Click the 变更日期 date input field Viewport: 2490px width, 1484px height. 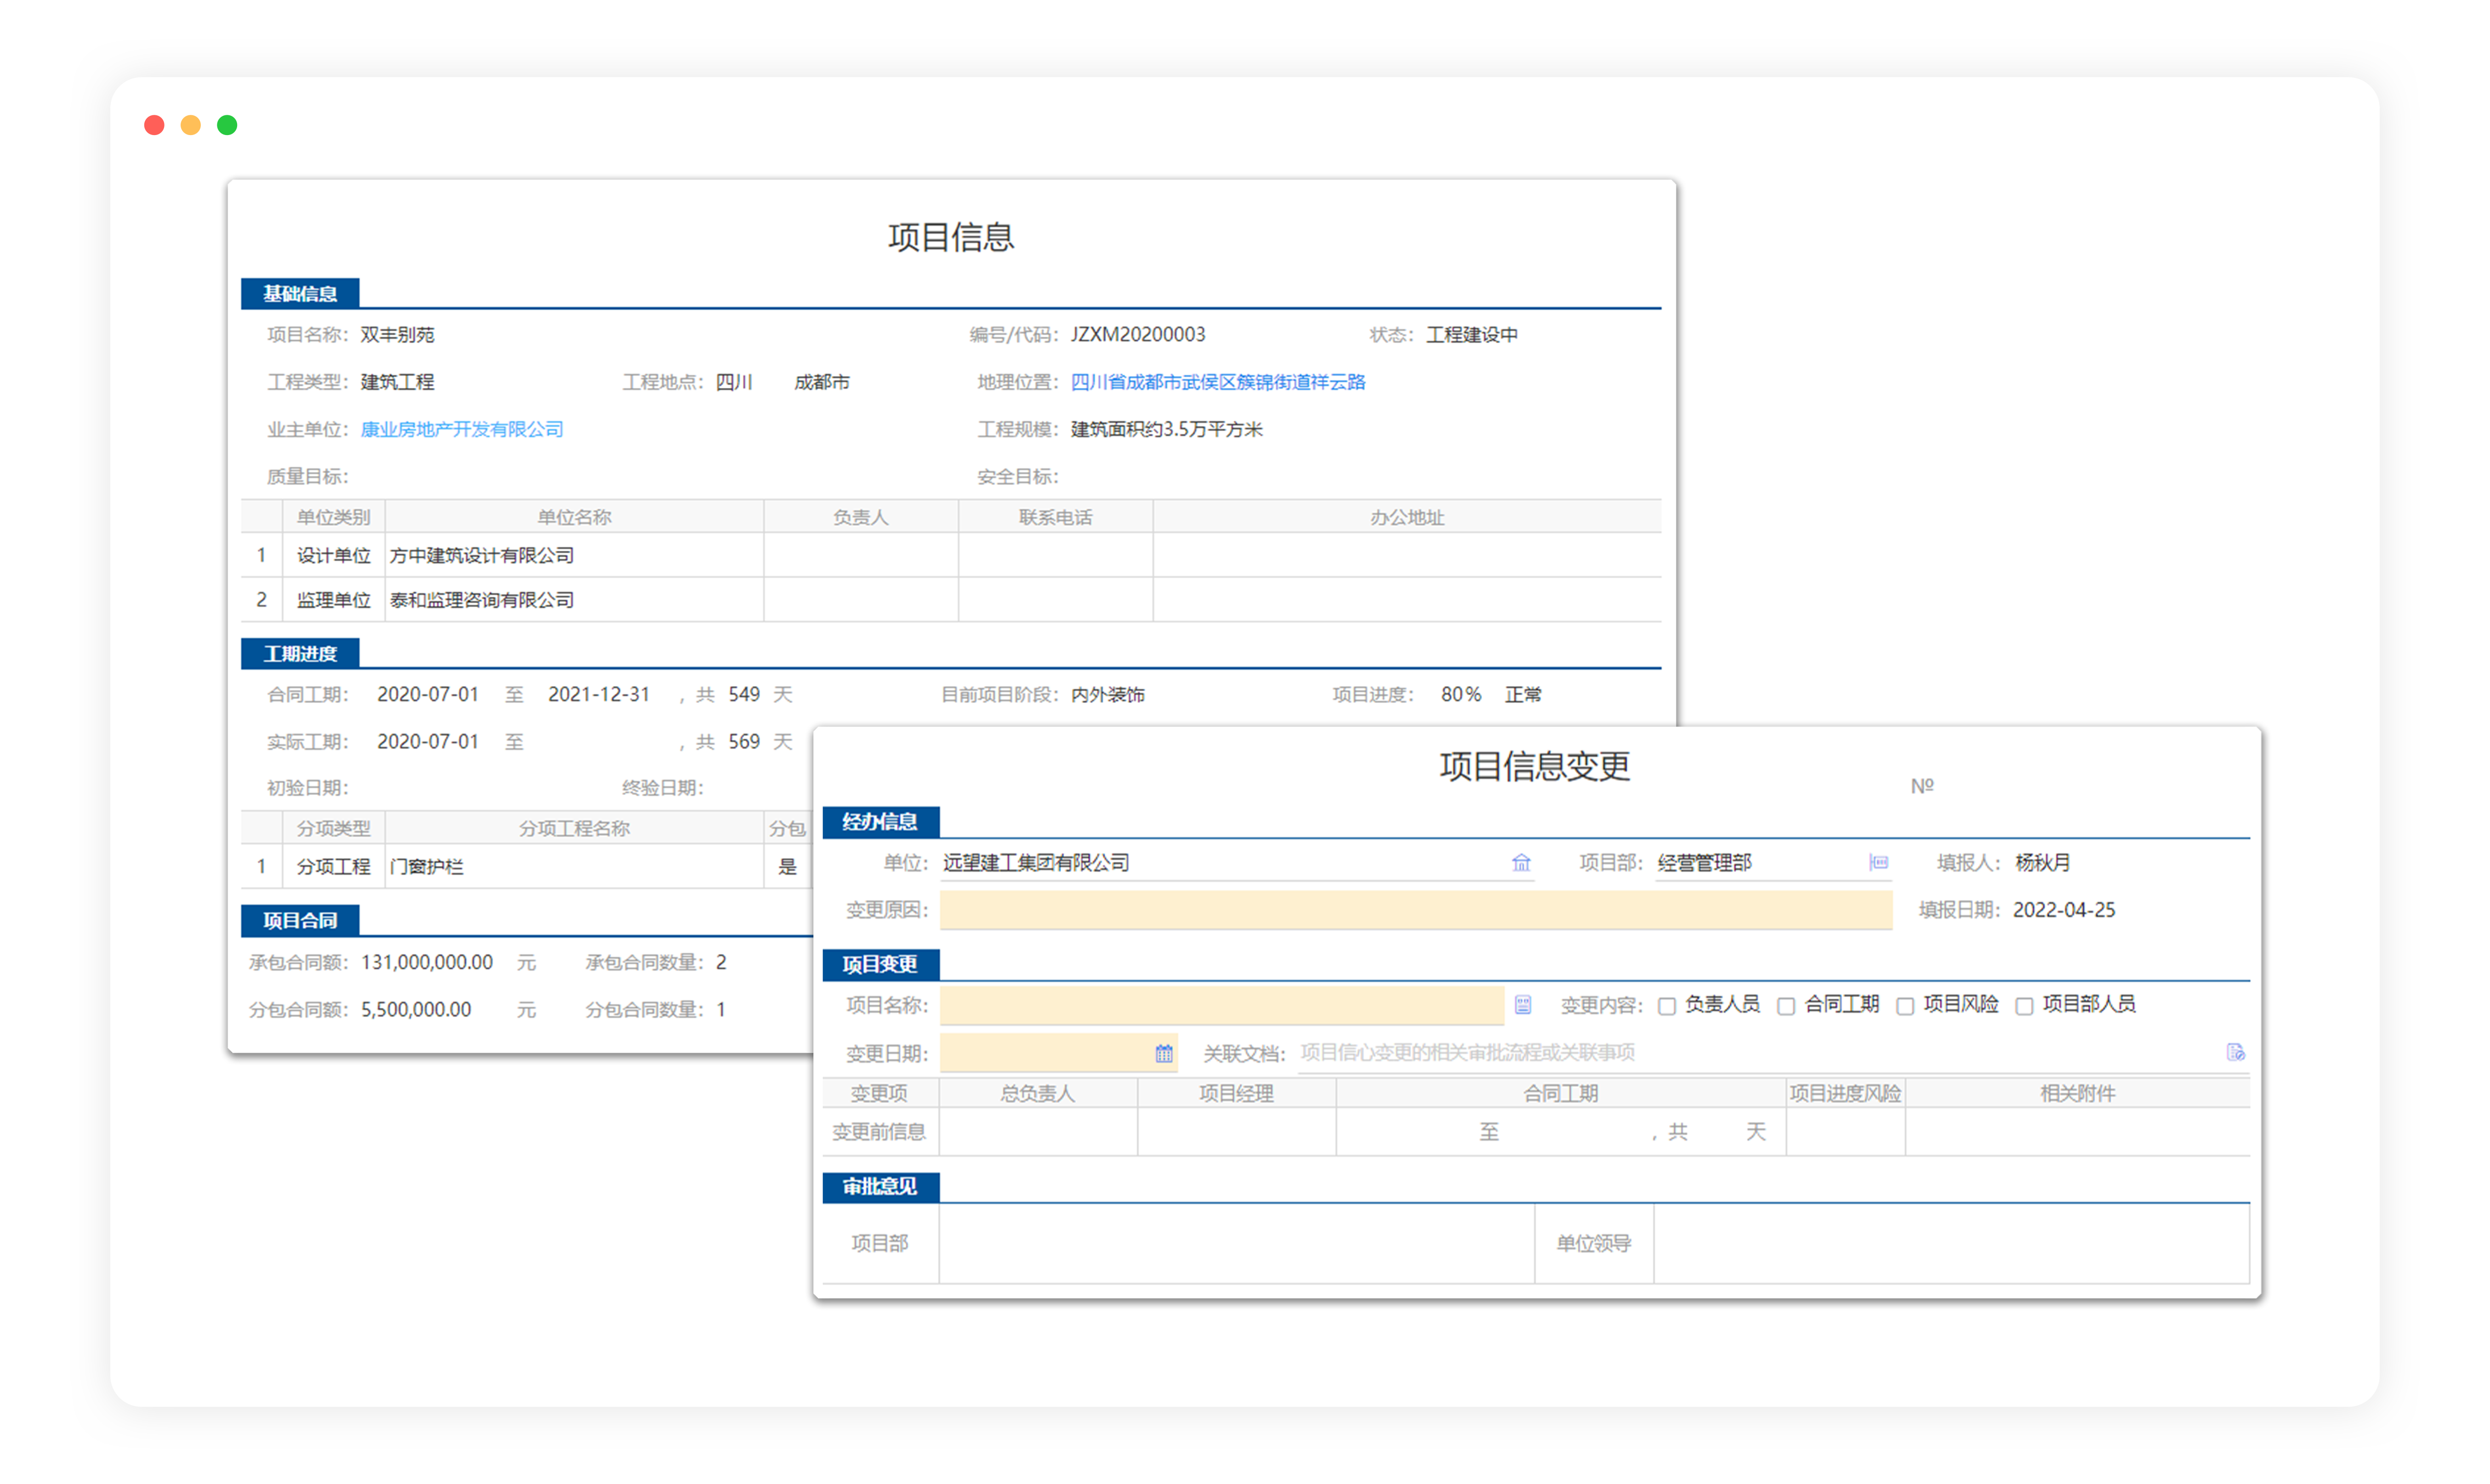tap(1058, 1053)
